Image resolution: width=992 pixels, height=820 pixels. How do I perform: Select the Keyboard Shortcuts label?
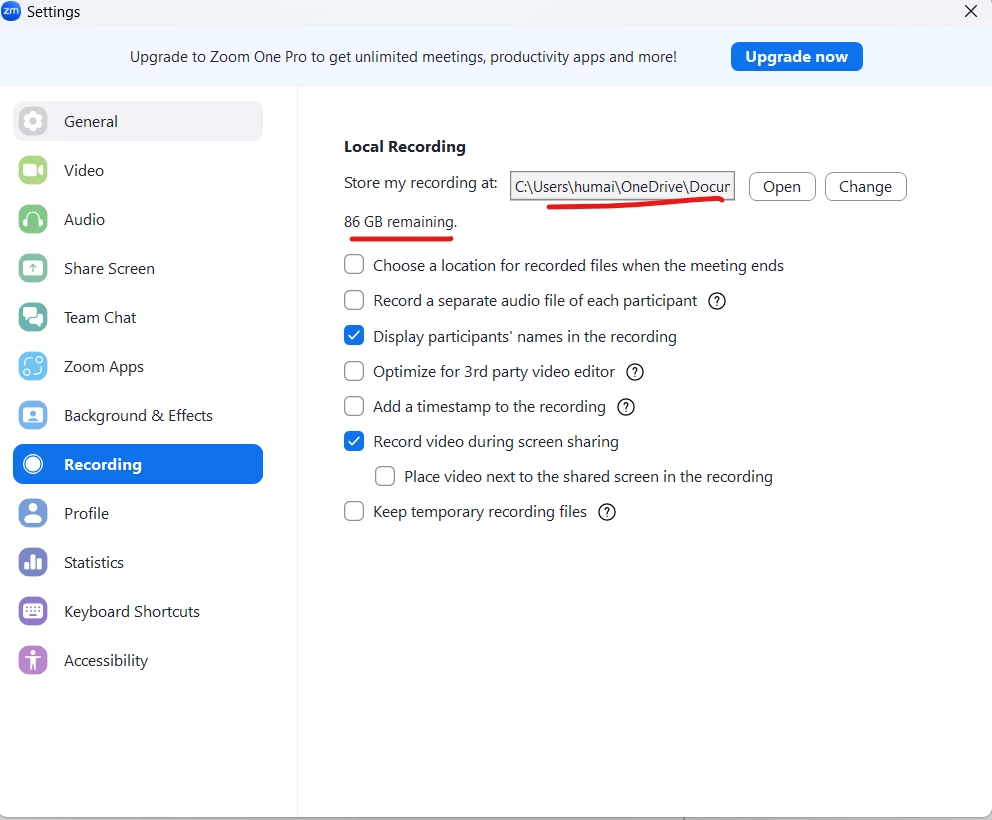coord(132,611)
